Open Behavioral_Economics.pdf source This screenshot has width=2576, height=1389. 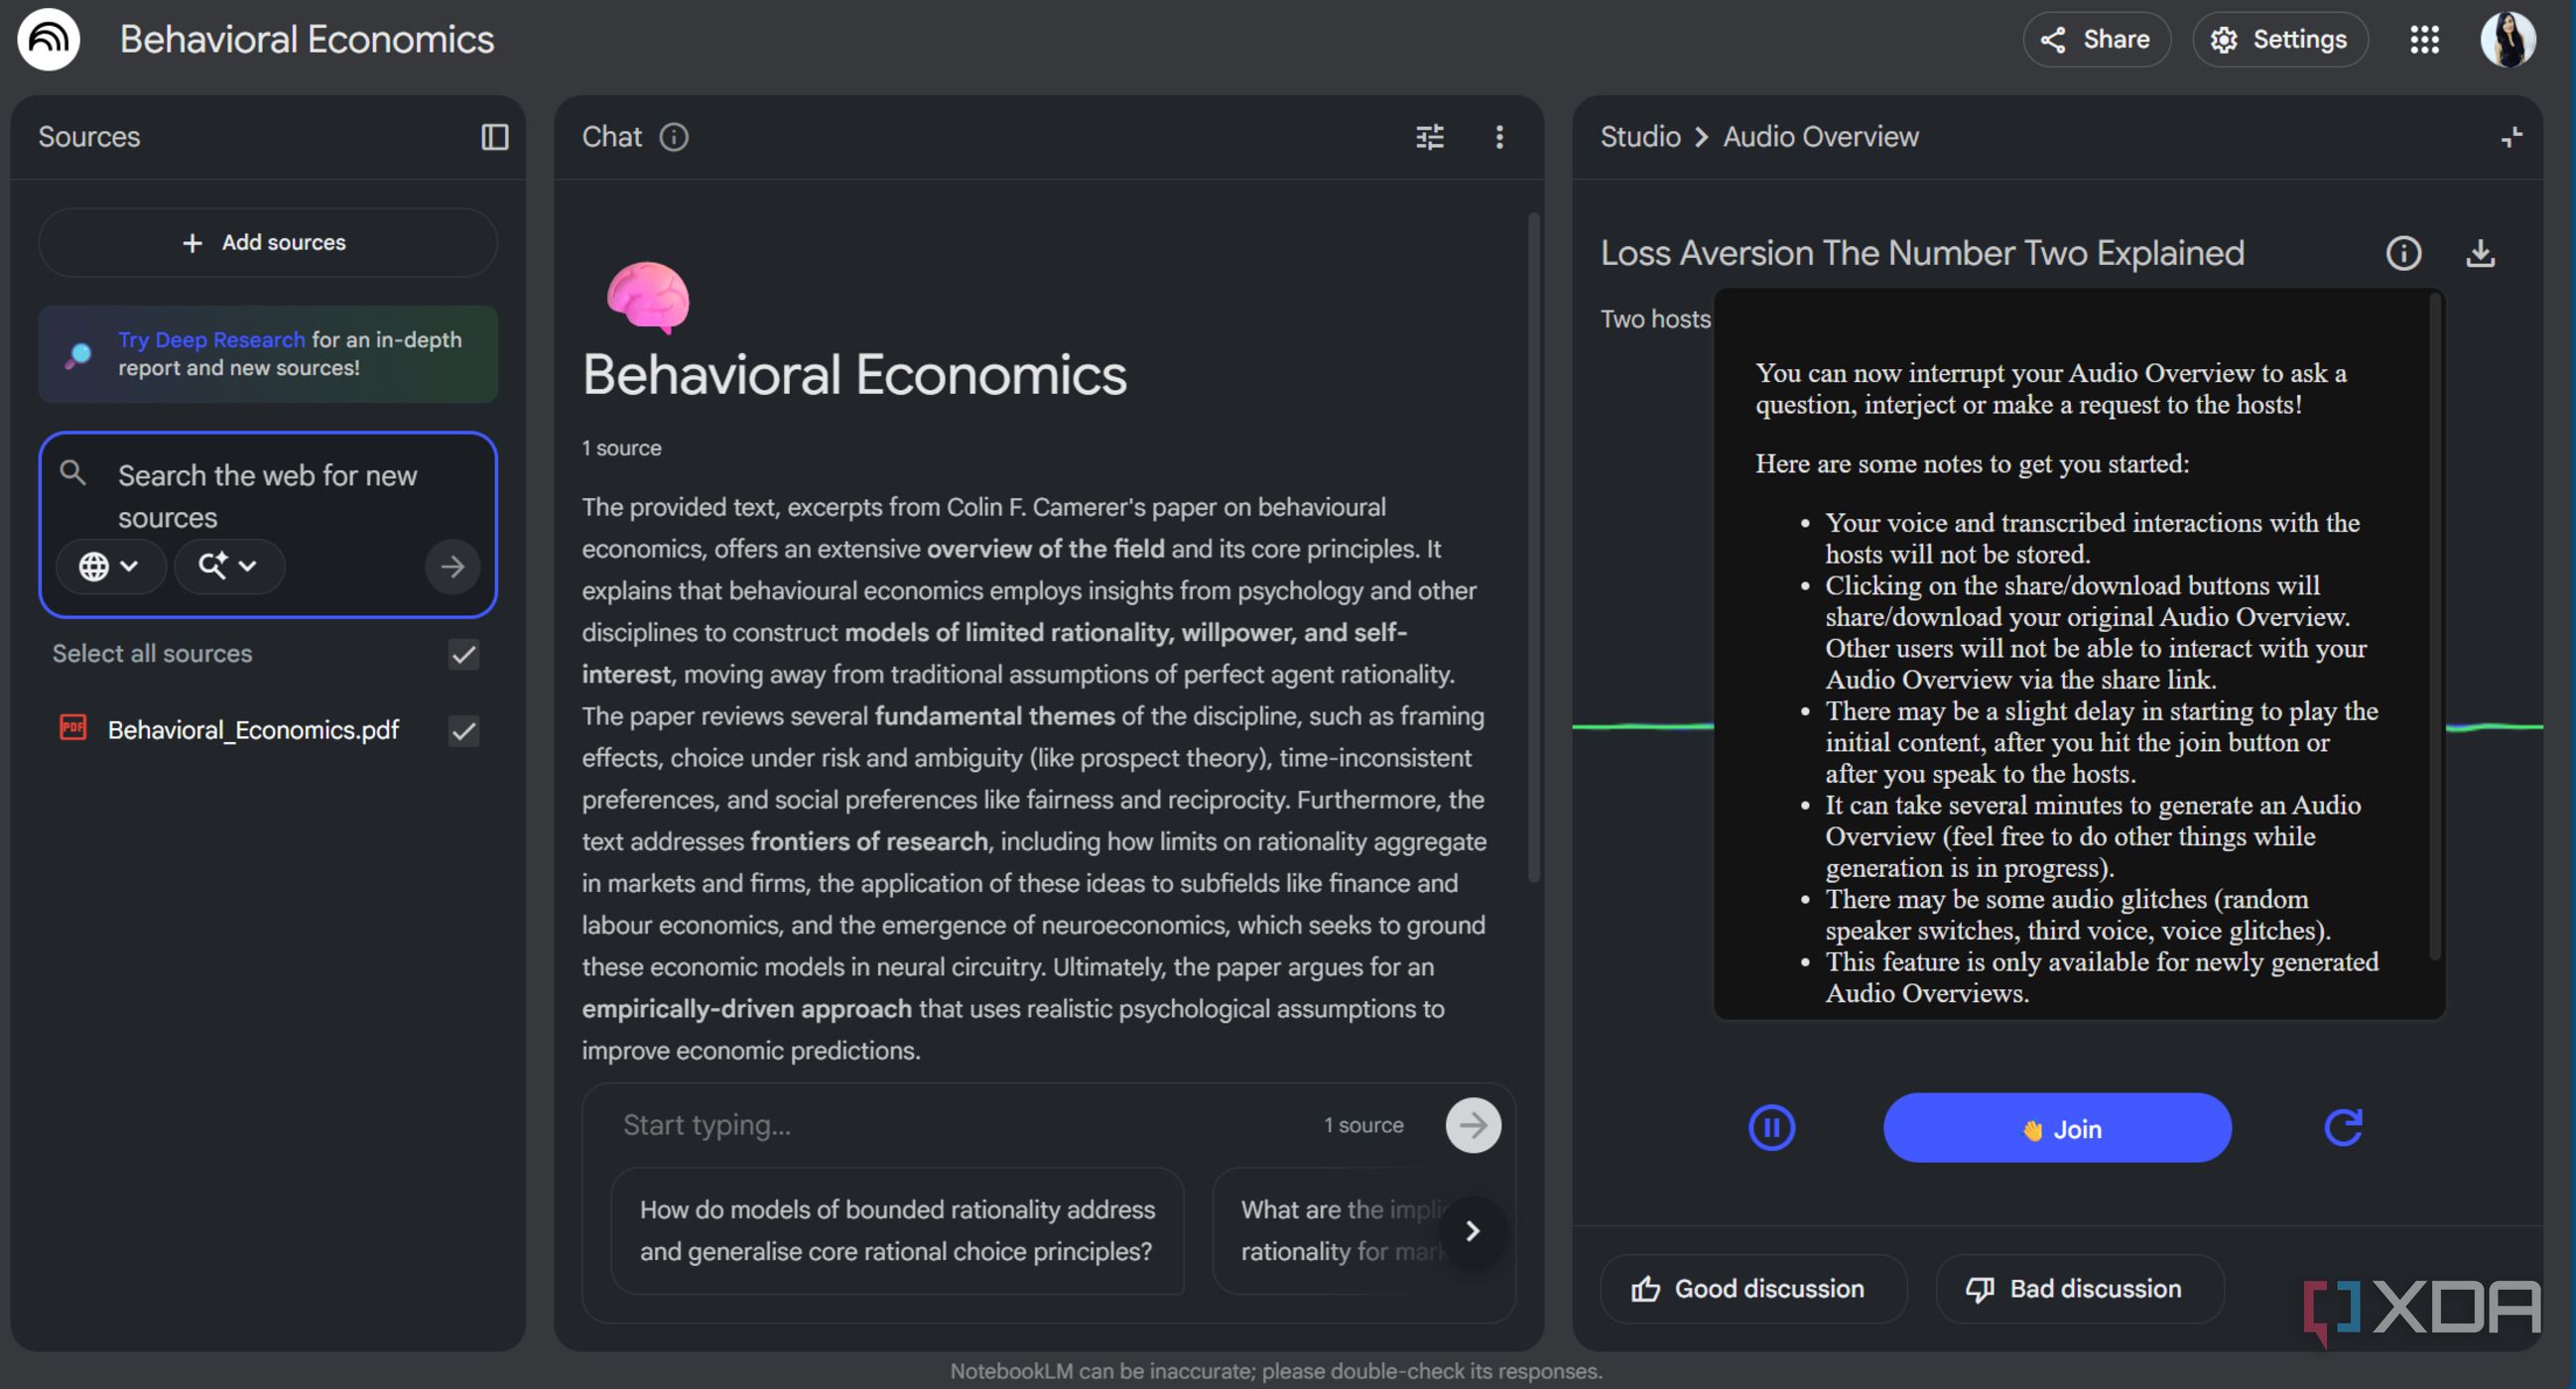(x=253, y=730)
